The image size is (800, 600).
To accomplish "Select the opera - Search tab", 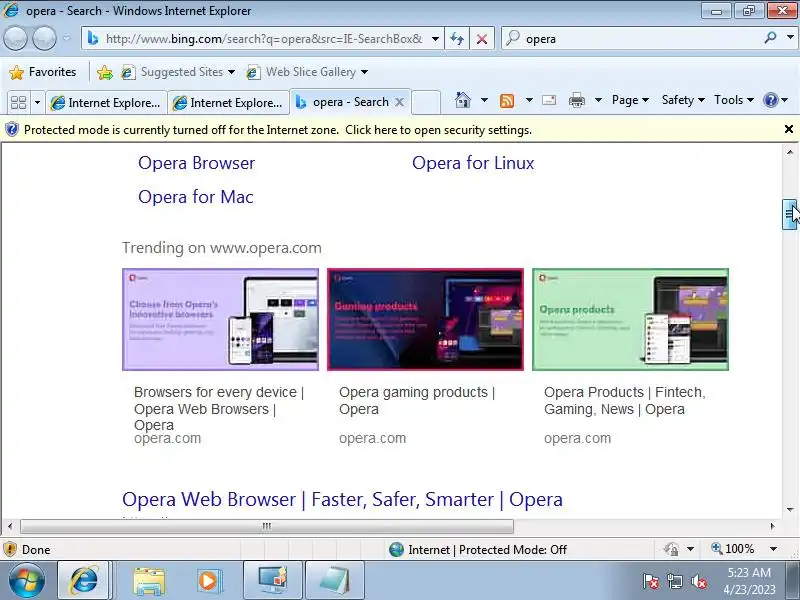I will (343, 102).
